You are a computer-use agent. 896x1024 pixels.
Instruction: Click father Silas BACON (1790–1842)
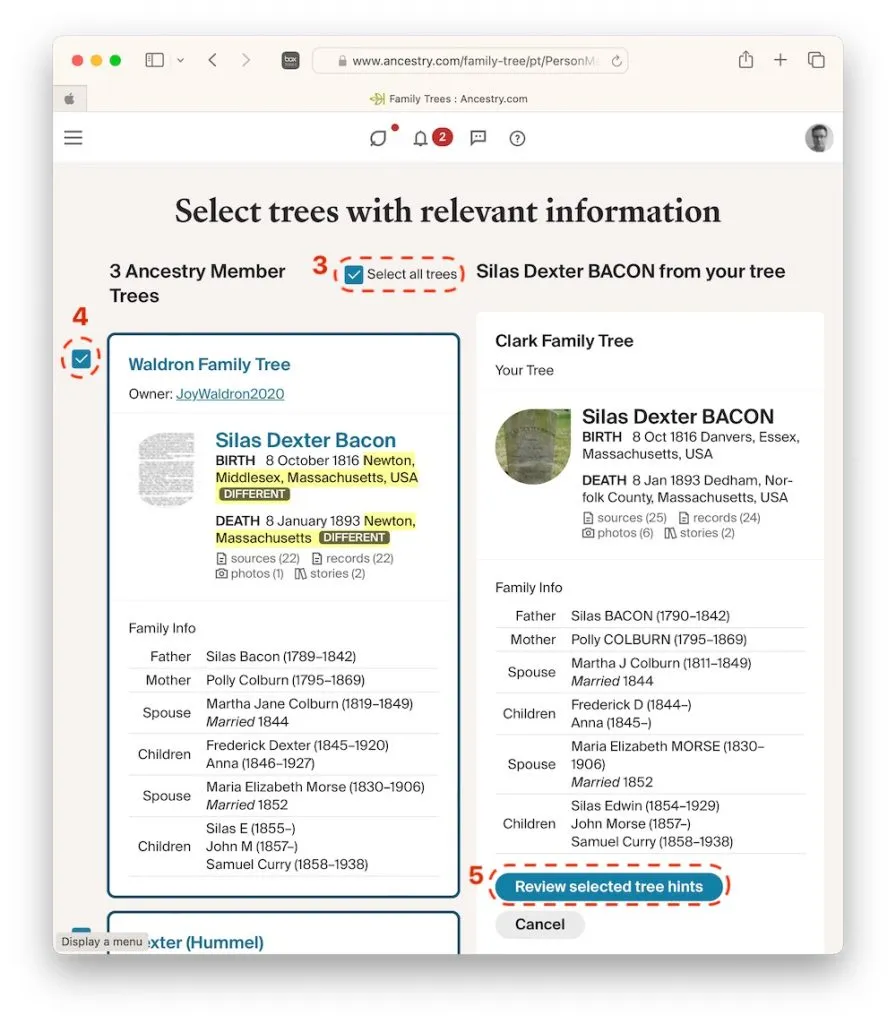coord(650,616)
